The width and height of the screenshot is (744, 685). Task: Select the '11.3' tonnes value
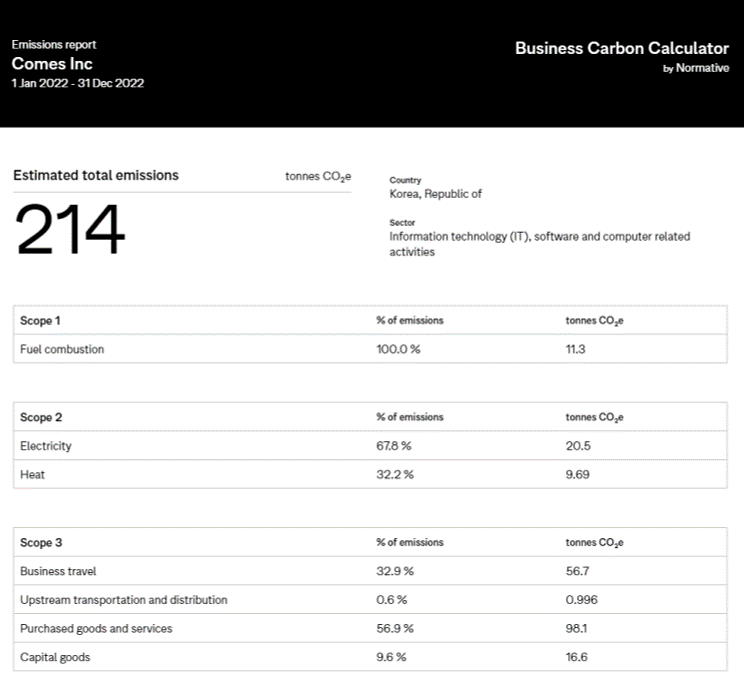[x=576, y=349]
